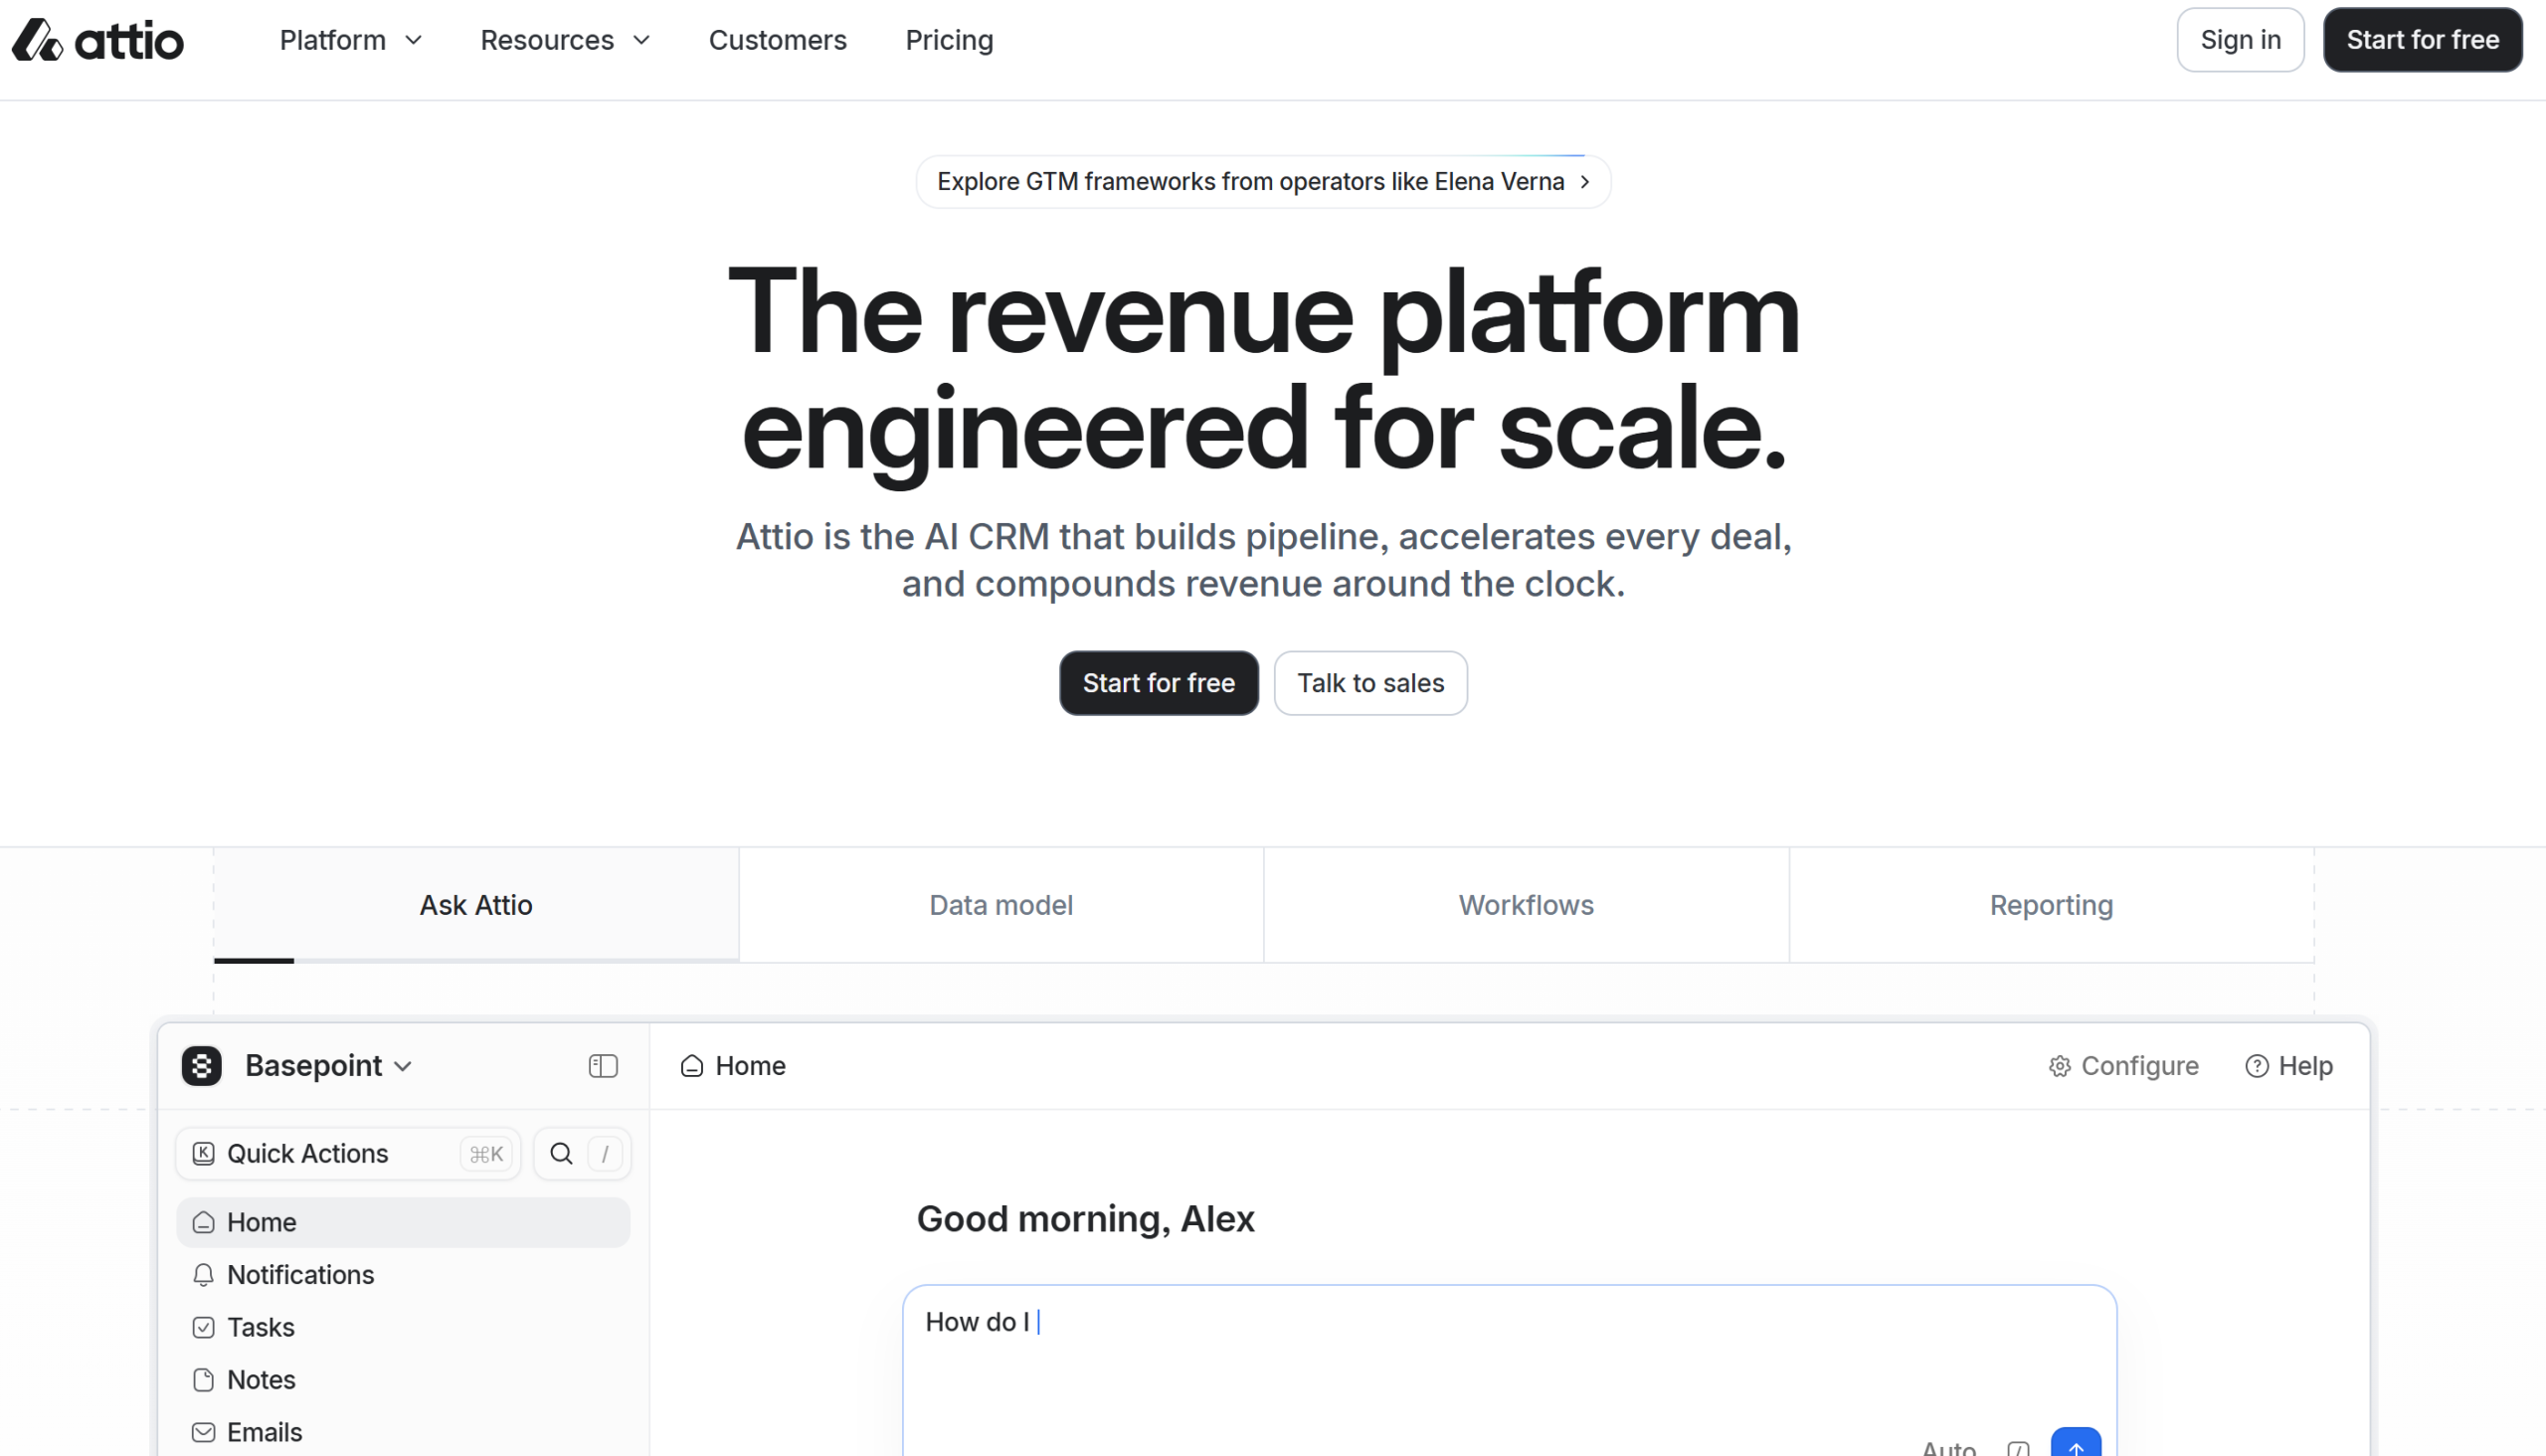Click Start for free below headline
This screenshot has height=1456, width=2546.
coord(1158,683)
